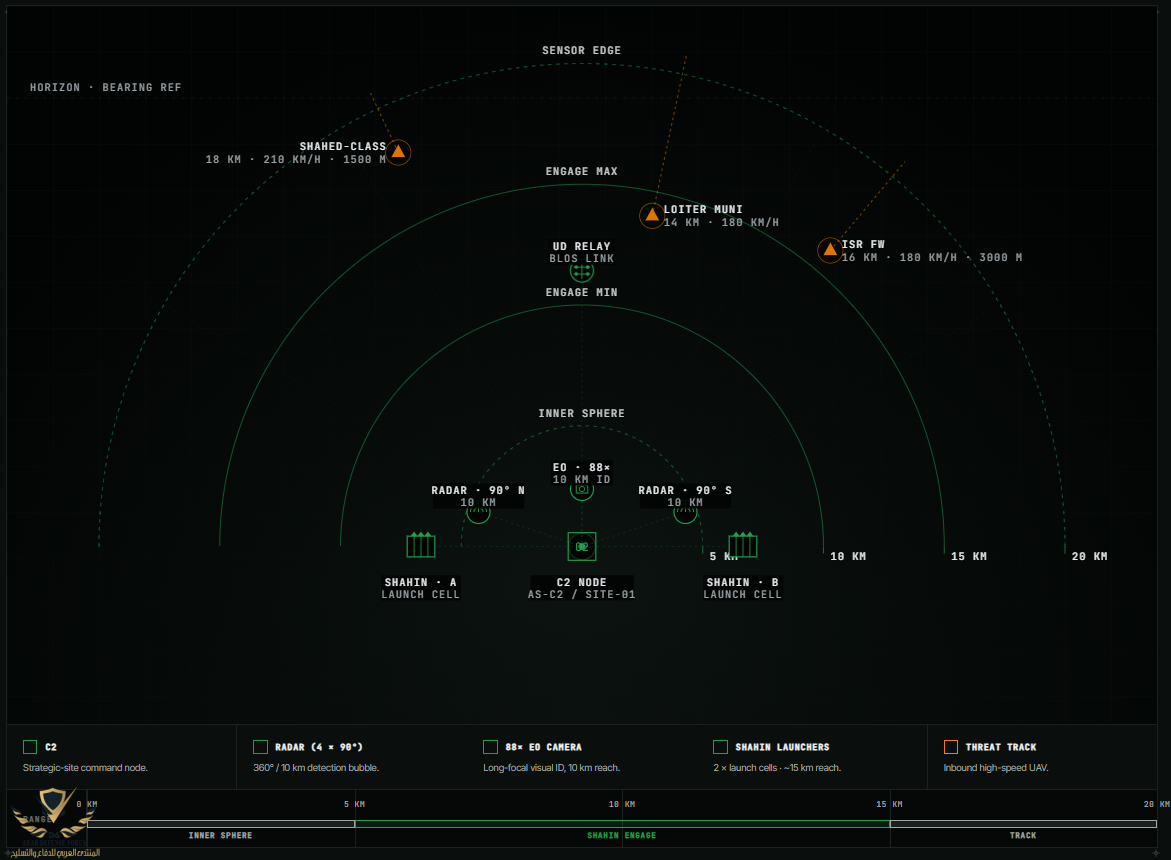Click the UD Relay BLOS link icon
1171x860 pixels.
click(x=582, y=272)
